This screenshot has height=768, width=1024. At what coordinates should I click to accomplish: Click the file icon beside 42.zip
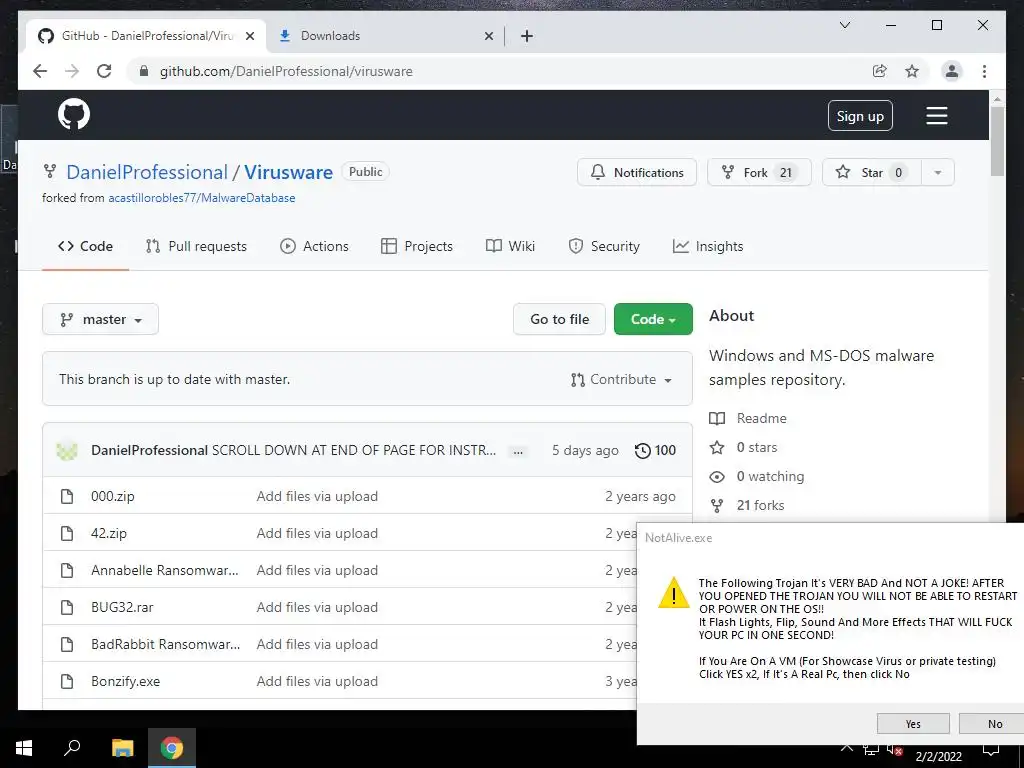(x=67, y=534)
